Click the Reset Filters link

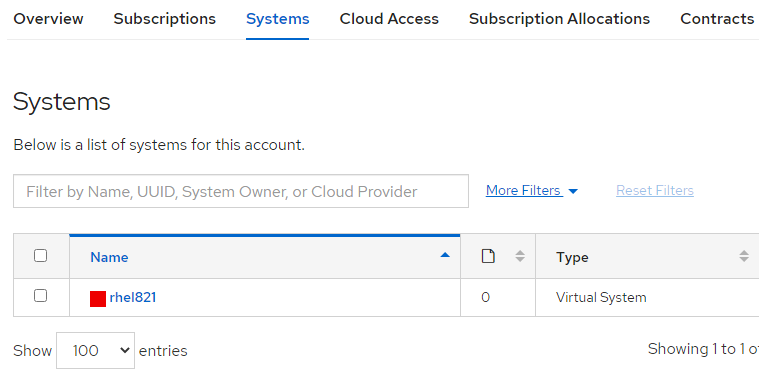pyautogui.click(x=655, y=191)
